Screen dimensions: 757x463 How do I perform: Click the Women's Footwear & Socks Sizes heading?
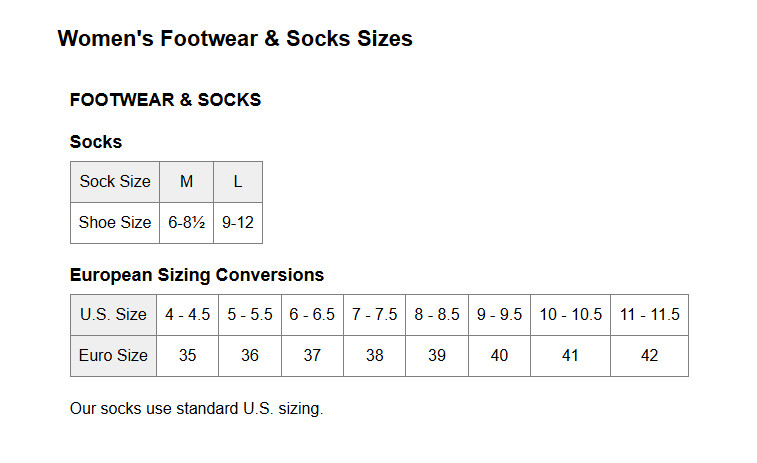(235, 39)
